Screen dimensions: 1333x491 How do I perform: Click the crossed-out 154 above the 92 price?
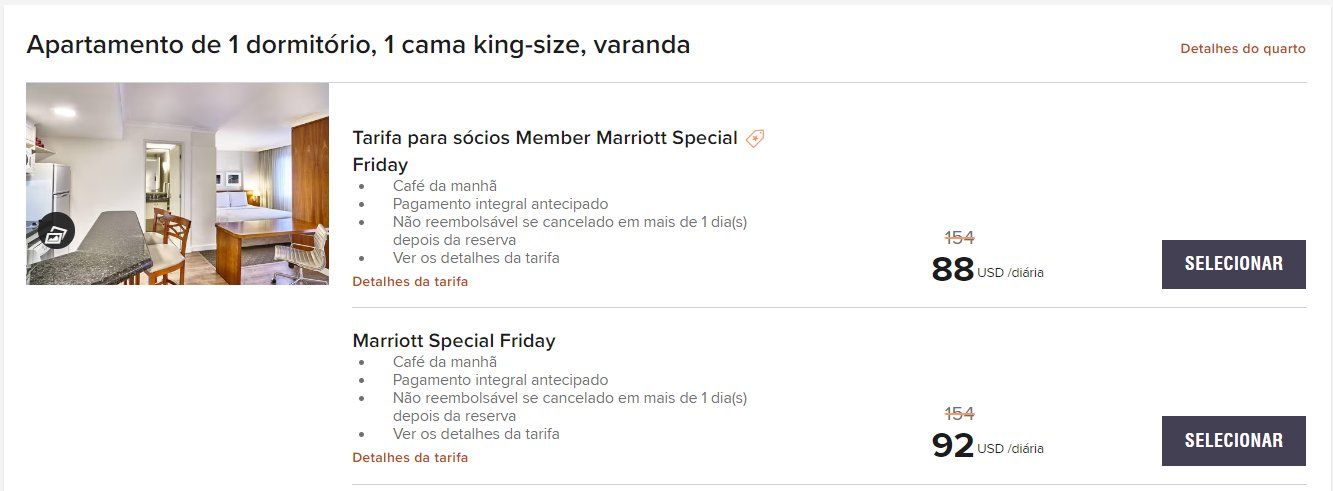coord(960,414)
